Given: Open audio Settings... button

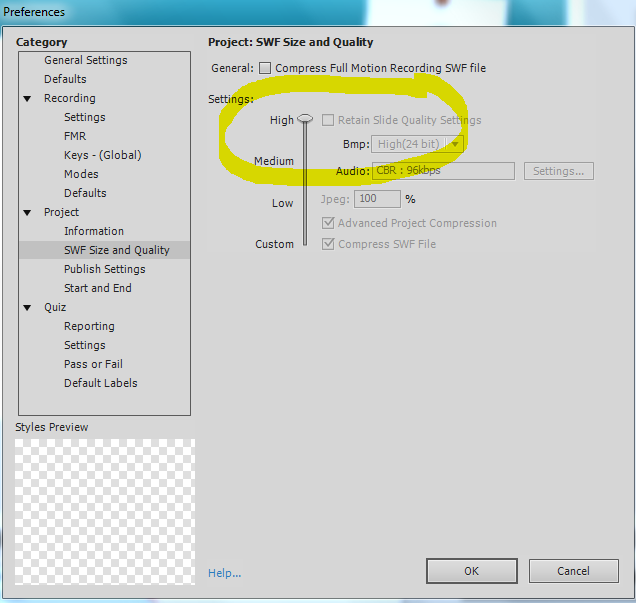Looking at the screenshot, I should 558,171.
